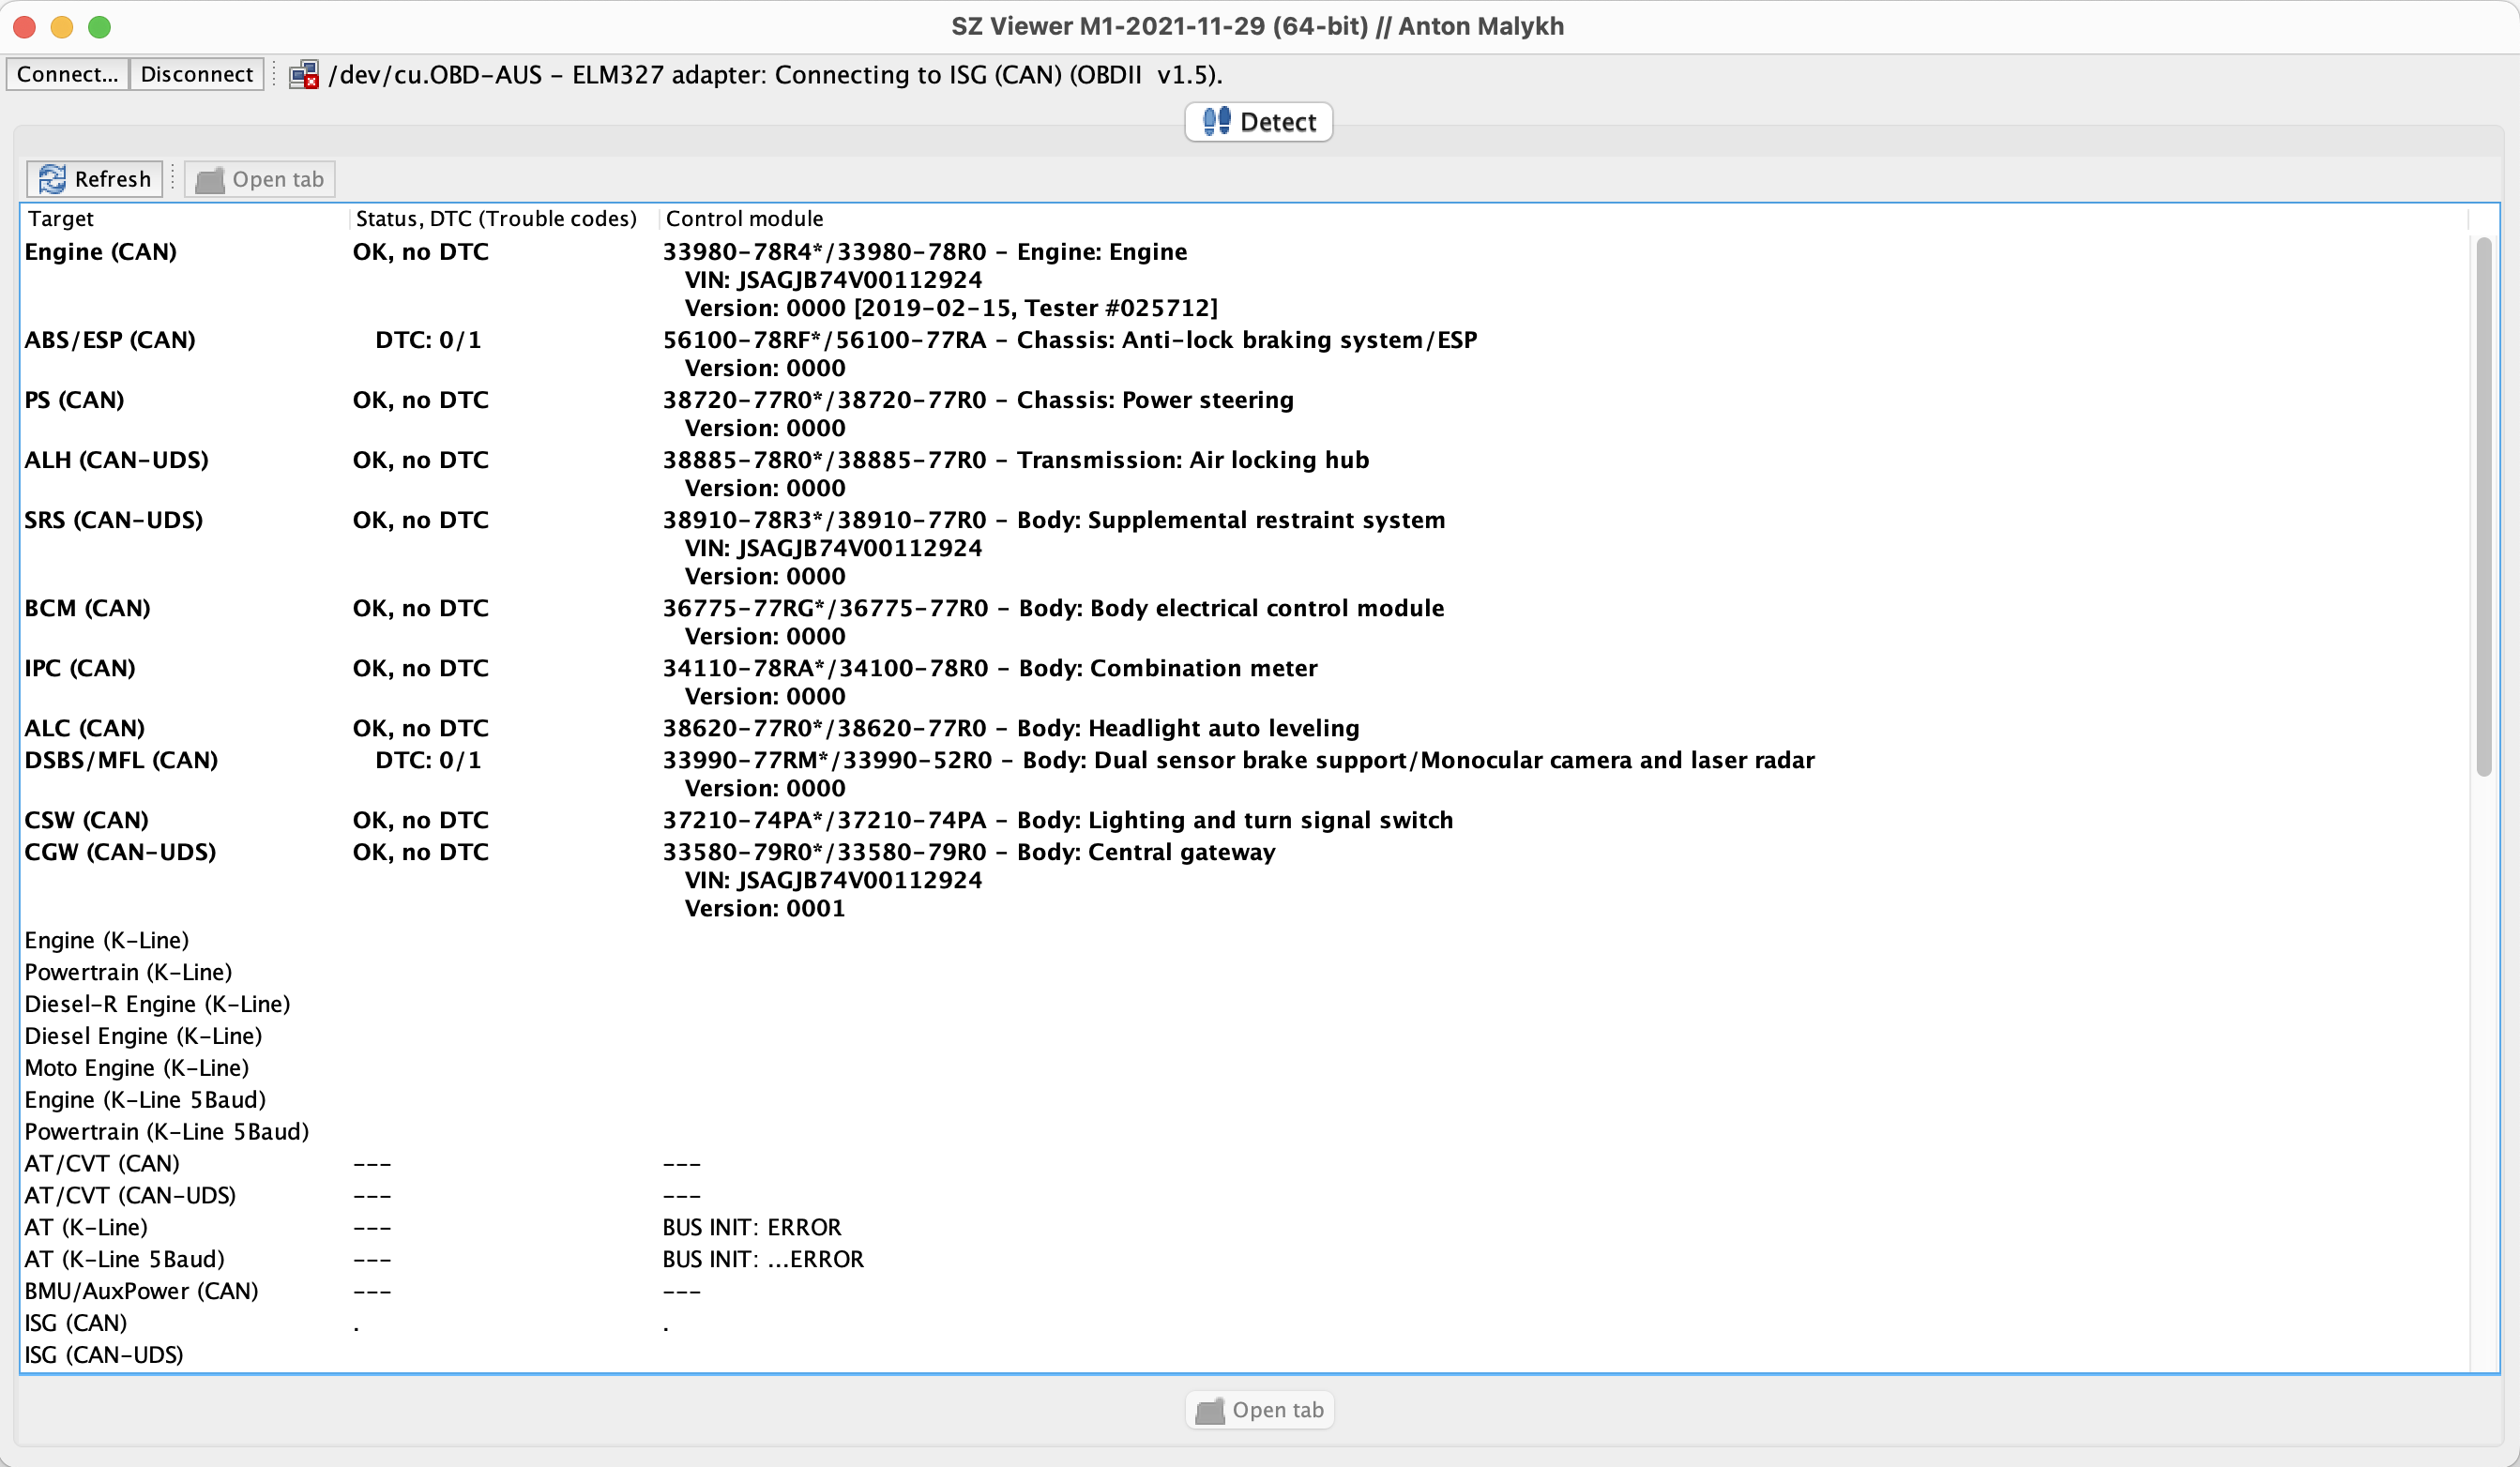The height and width of the screenshot is (1467, 2520).
Task: Click the toolbar drag handle beside Disconnect
Action: [x=274, y=74]
